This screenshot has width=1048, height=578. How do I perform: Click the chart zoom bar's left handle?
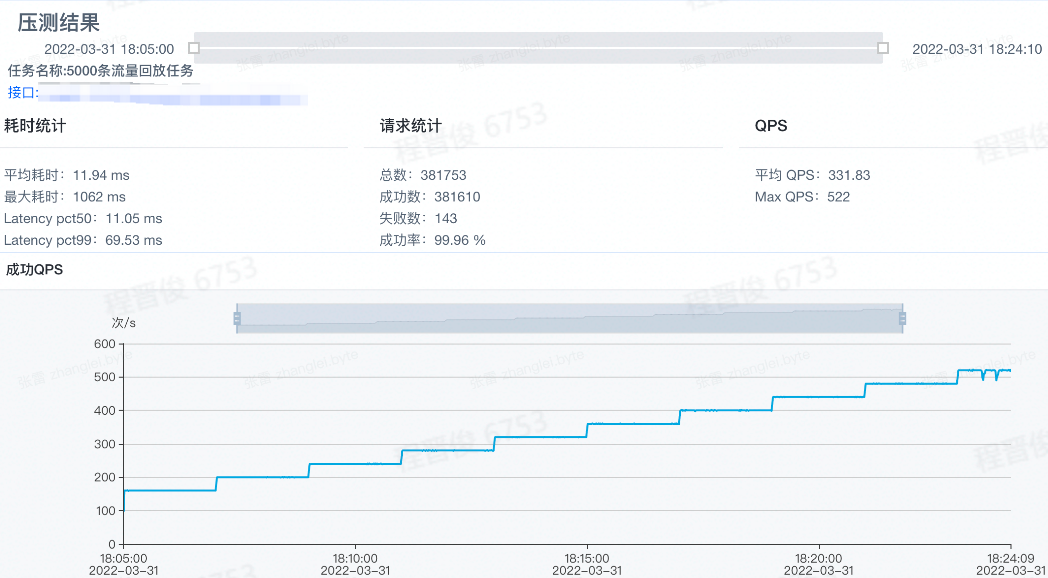237,318
